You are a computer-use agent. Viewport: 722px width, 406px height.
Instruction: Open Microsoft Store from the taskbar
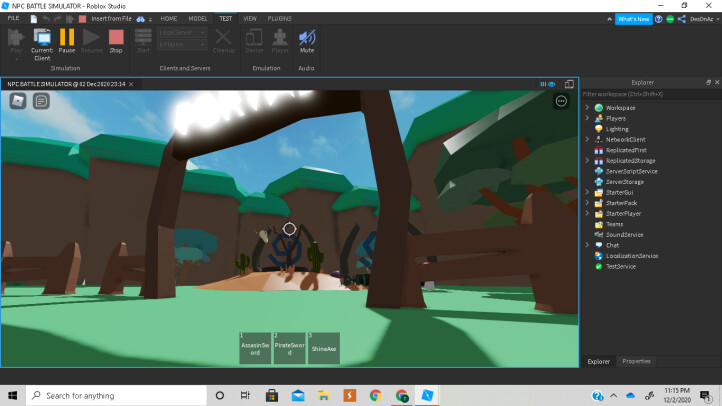272,395
